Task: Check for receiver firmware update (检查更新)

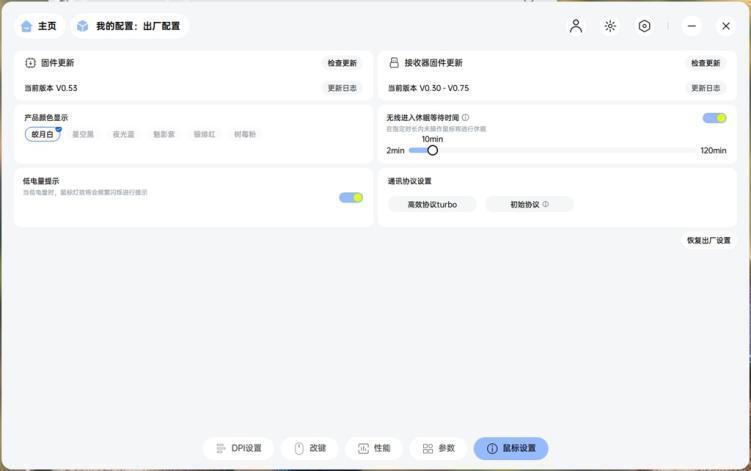Action: click(x=705, y=63)
